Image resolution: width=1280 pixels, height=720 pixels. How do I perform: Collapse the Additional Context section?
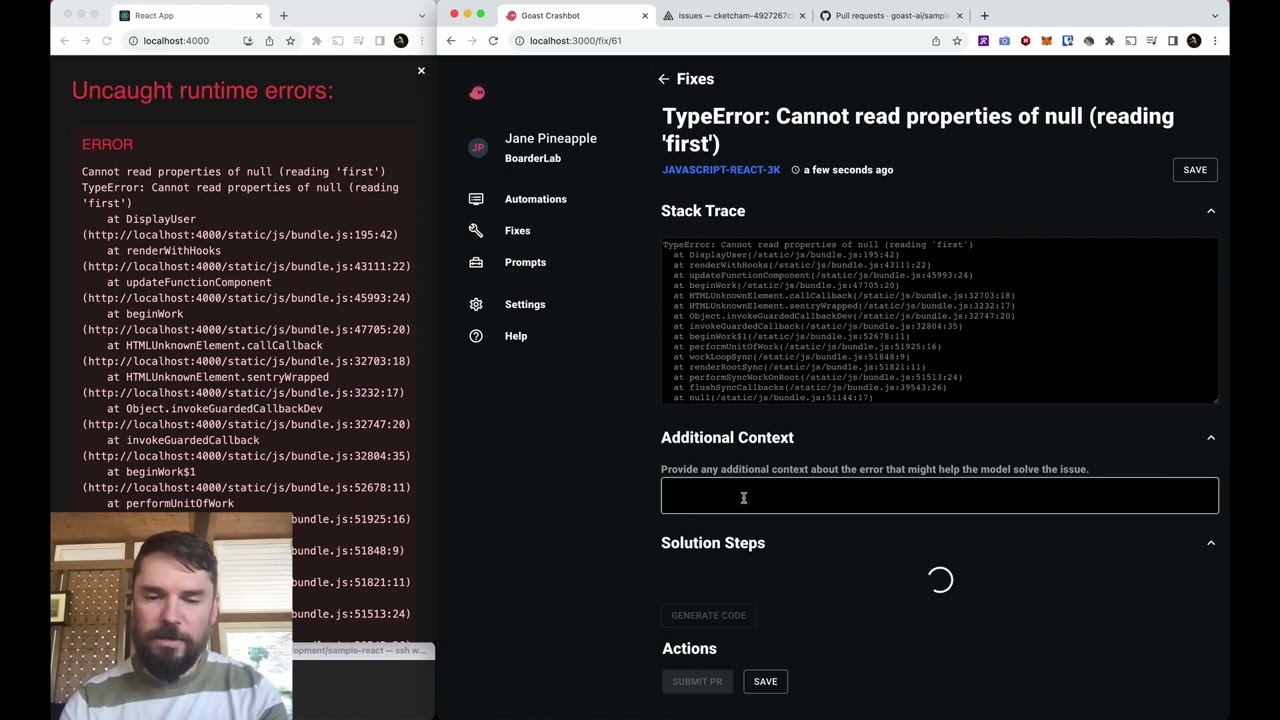(x=1211, y=438)
